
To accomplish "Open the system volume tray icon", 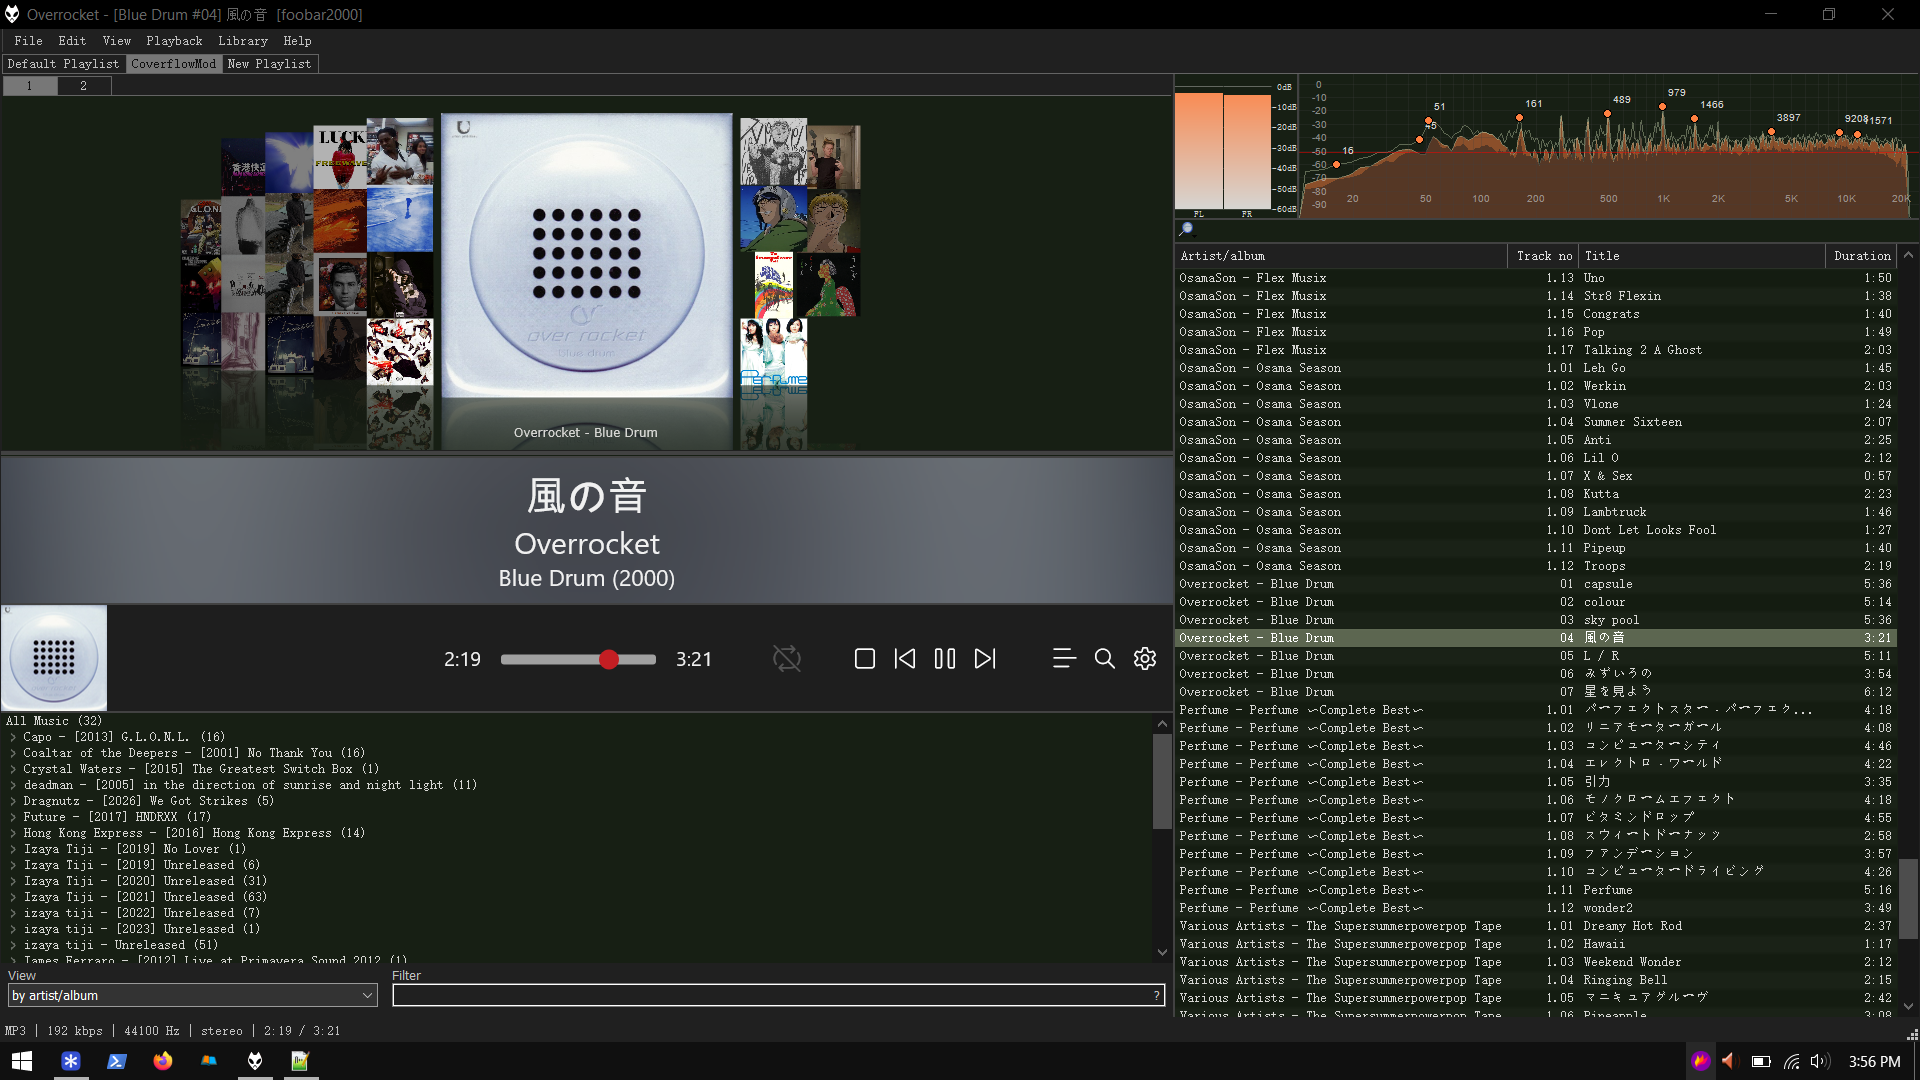I will point(1819,1061).
